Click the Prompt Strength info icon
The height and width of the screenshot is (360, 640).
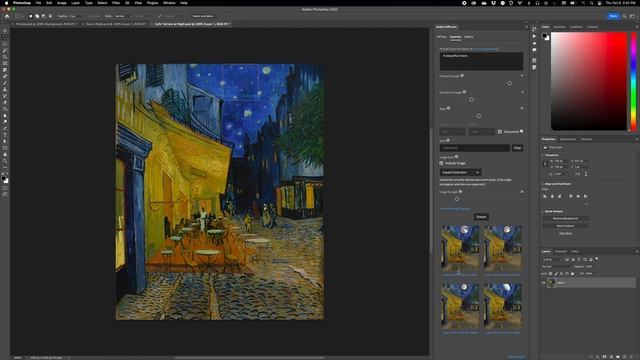click(462, 76)
